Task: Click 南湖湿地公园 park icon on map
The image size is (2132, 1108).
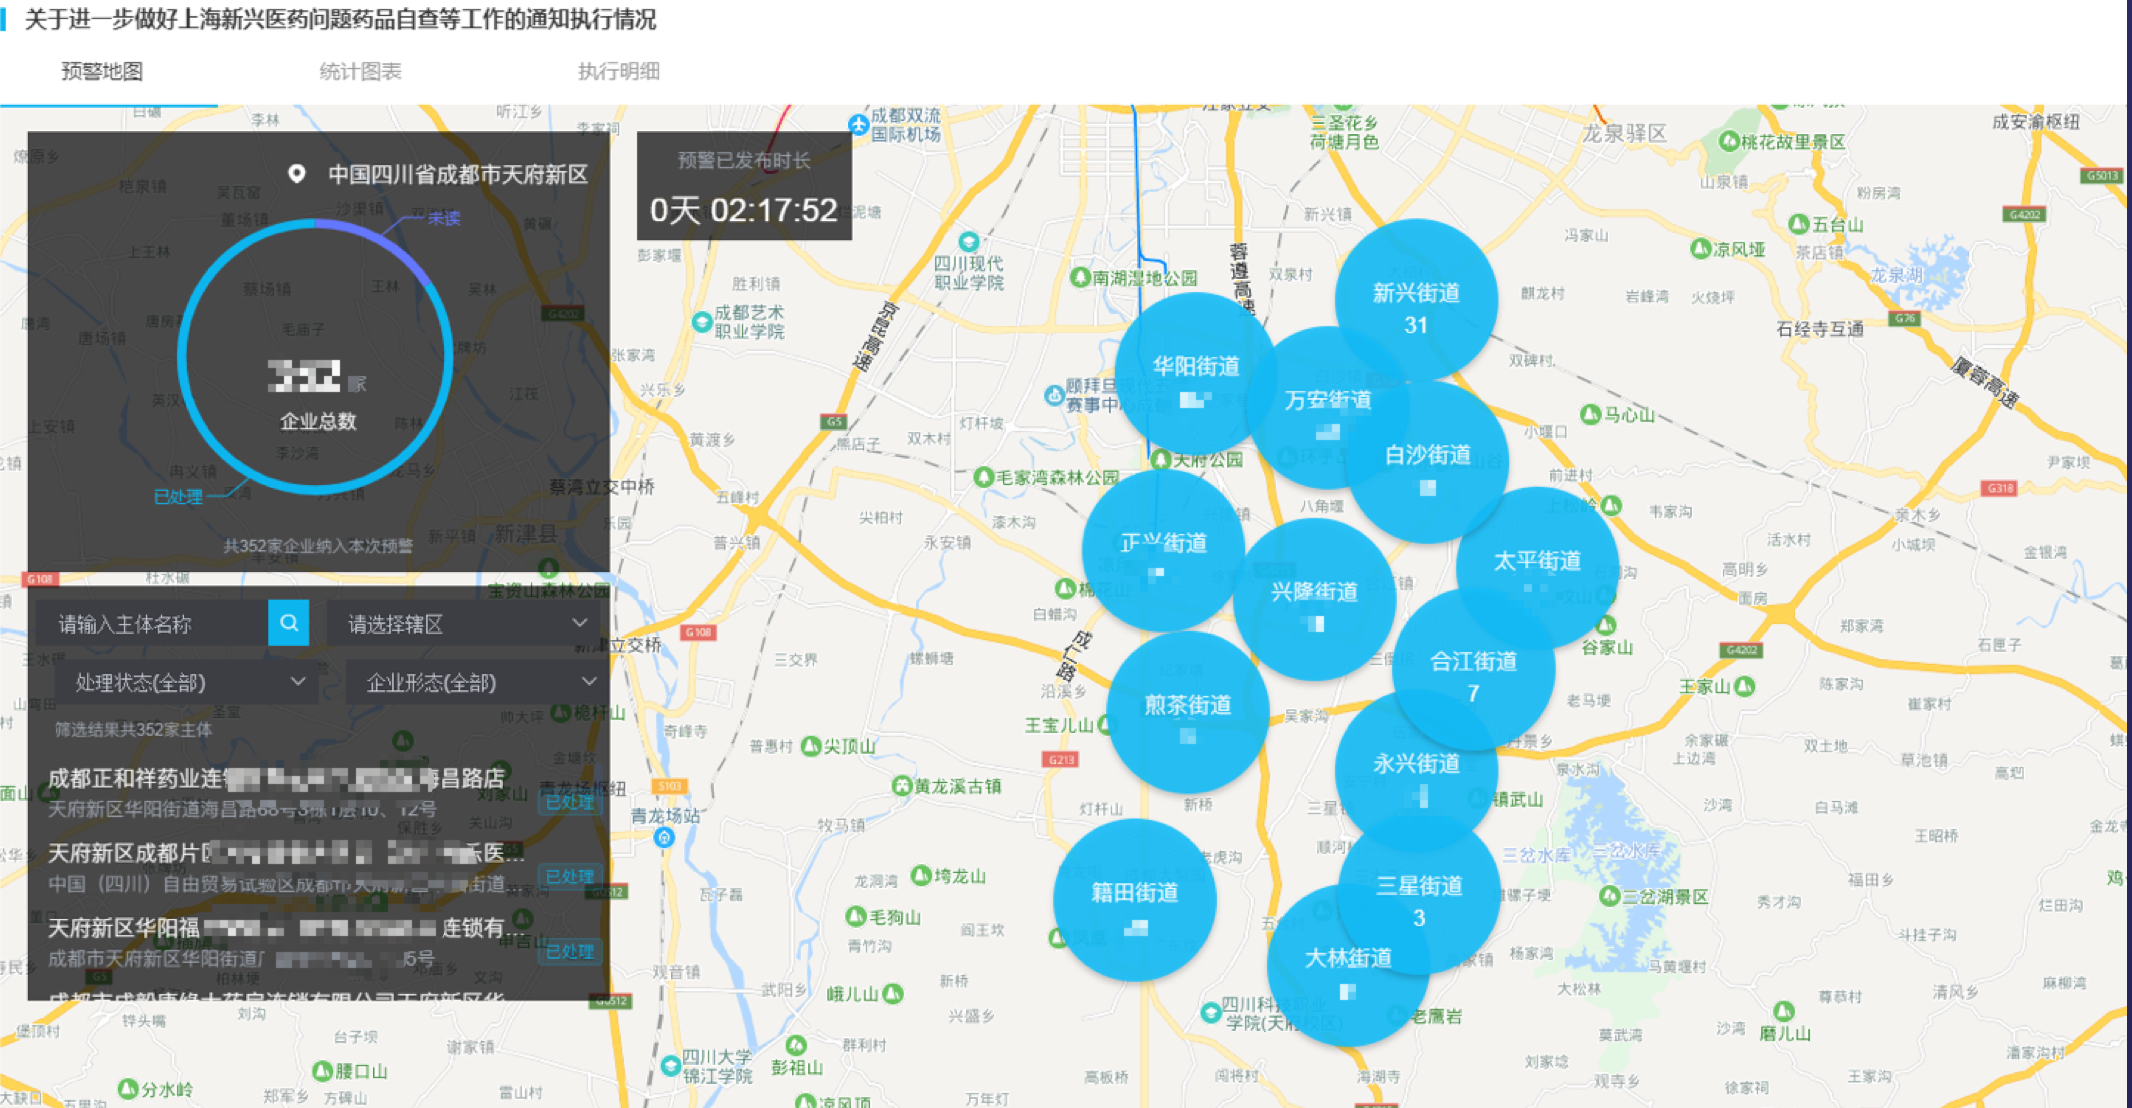Action: tap(1079, 277)
